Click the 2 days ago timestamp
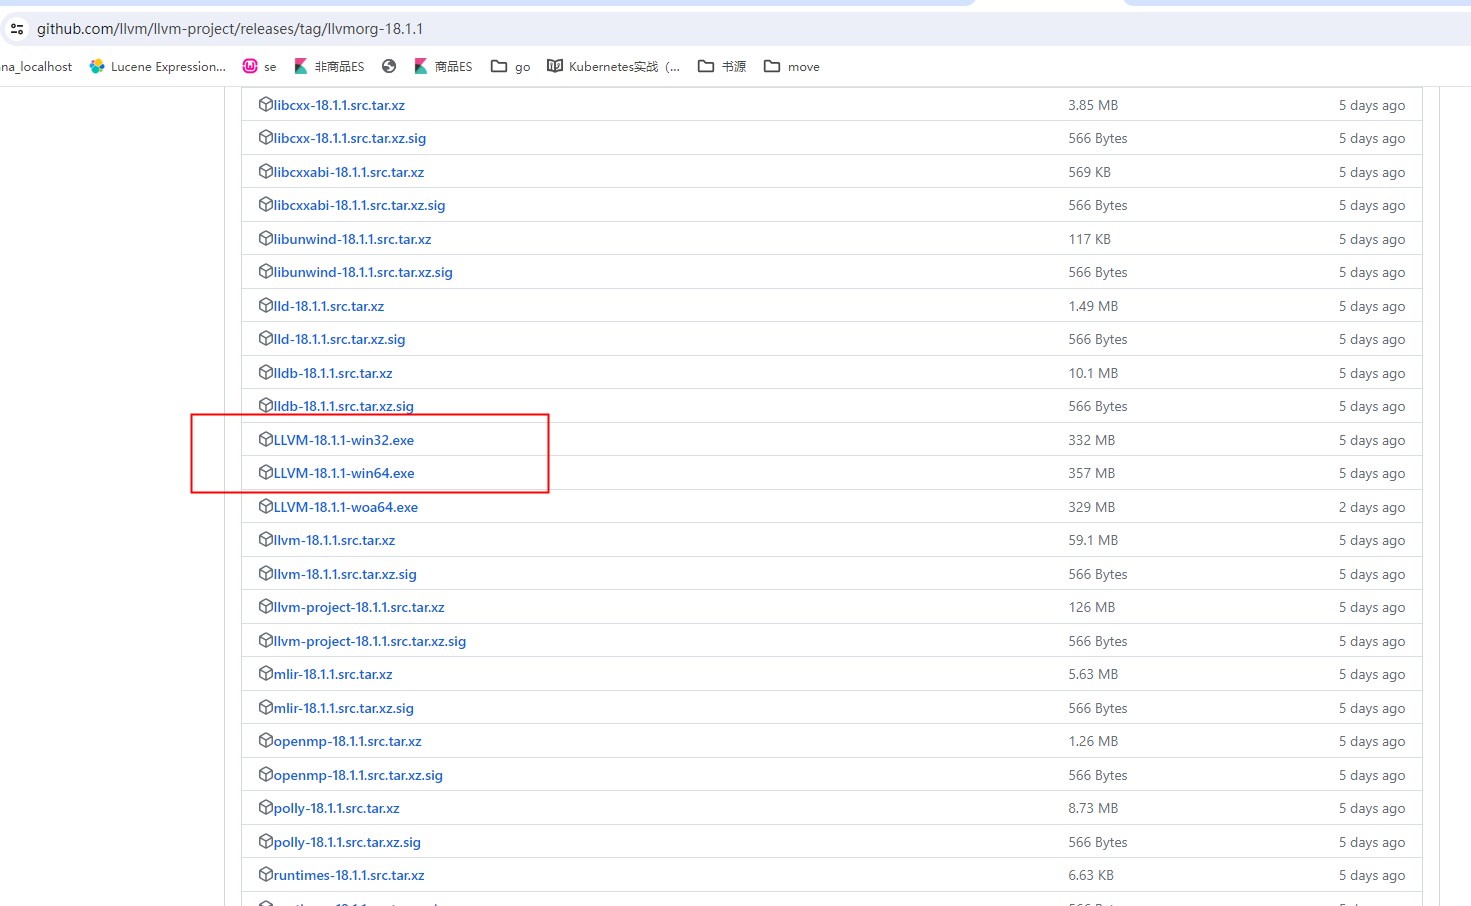The image size is (1471, 906). (1372, 507)
